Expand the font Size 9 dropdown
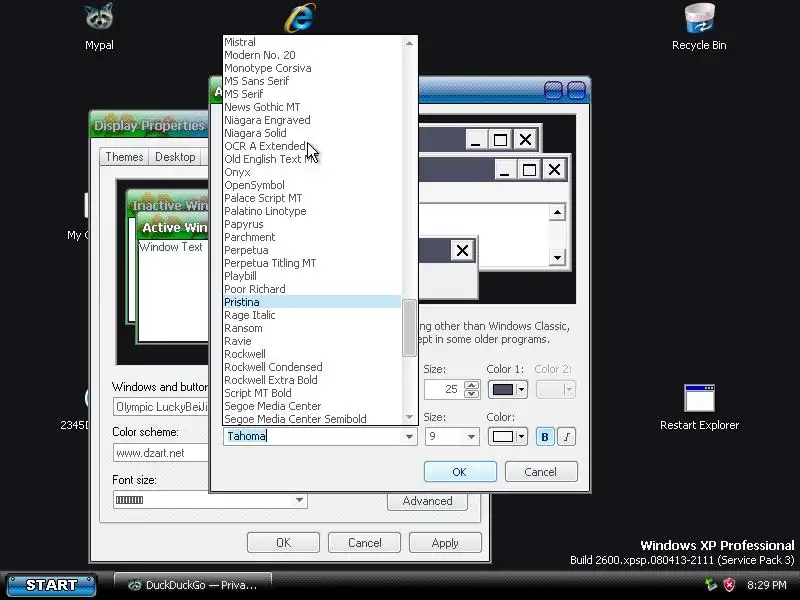 [471, 437]
